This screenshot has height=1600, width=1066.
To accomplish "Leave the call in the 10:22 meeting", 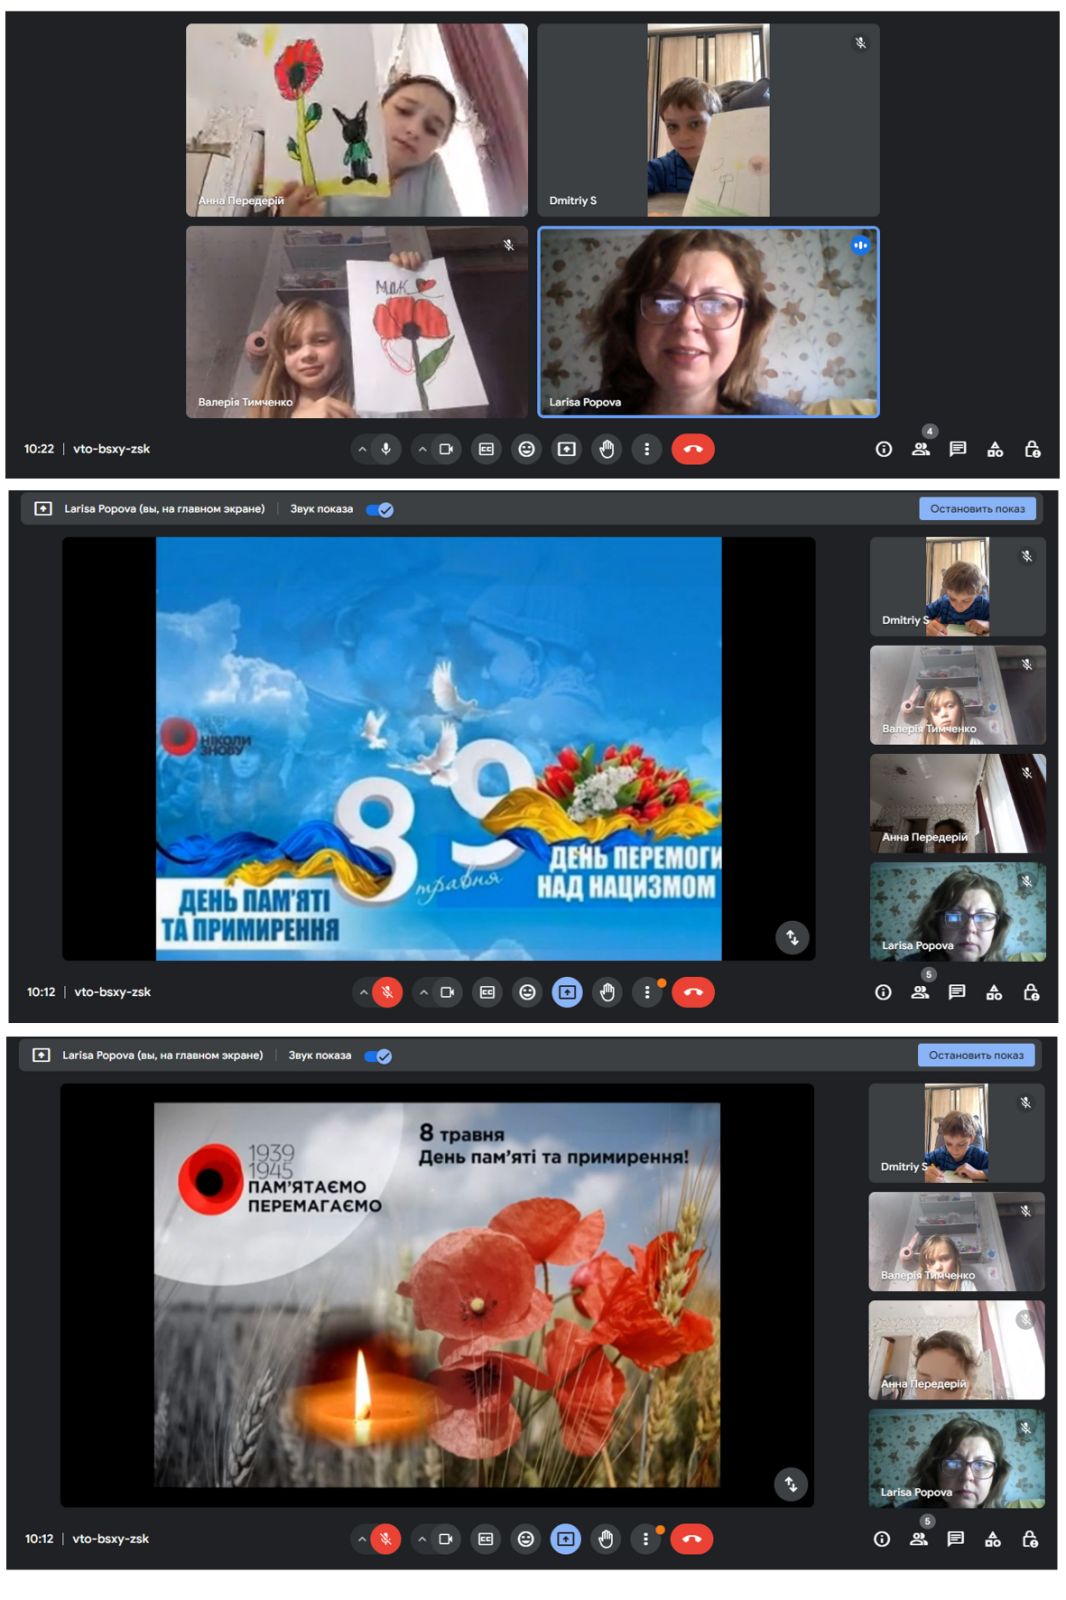I will tap(692, 449).
